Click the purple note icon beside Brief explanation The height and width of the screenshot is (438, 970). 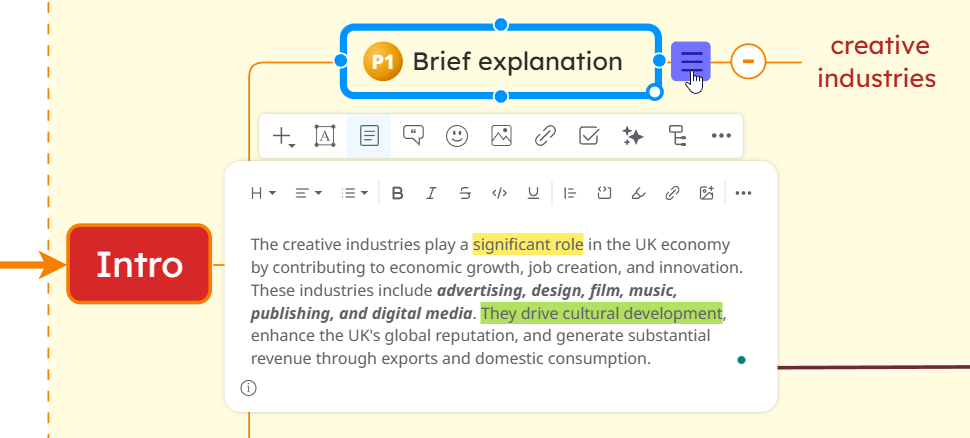691,61
